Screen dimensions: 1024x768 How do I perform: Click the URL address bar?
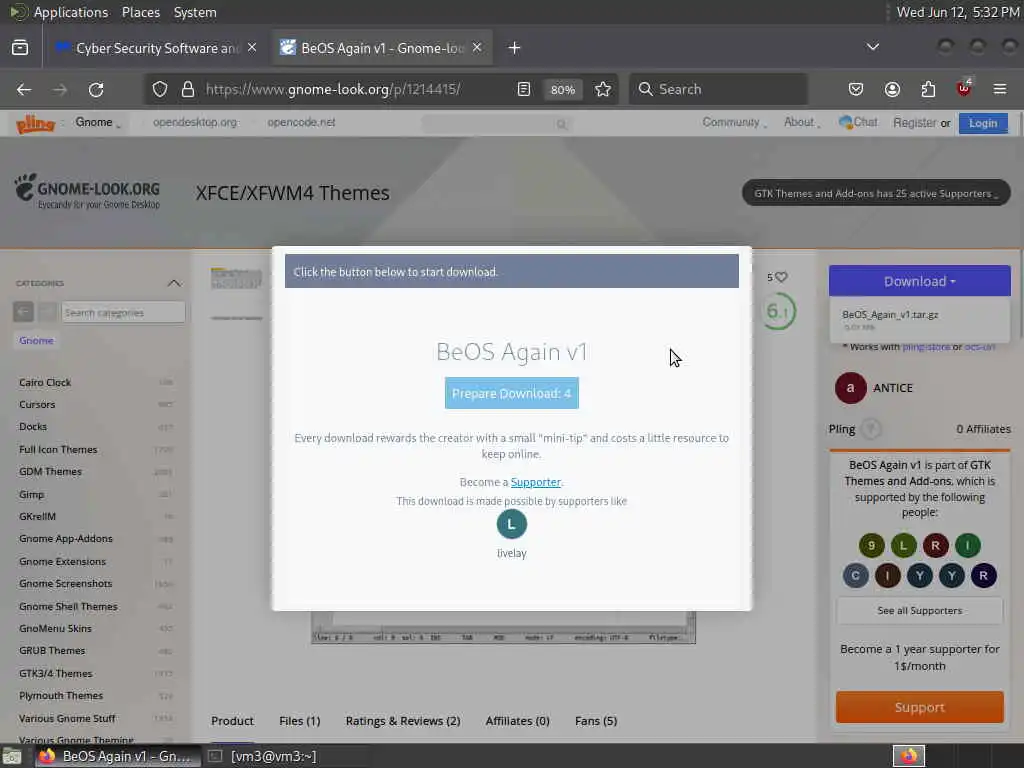pos(333,89)
